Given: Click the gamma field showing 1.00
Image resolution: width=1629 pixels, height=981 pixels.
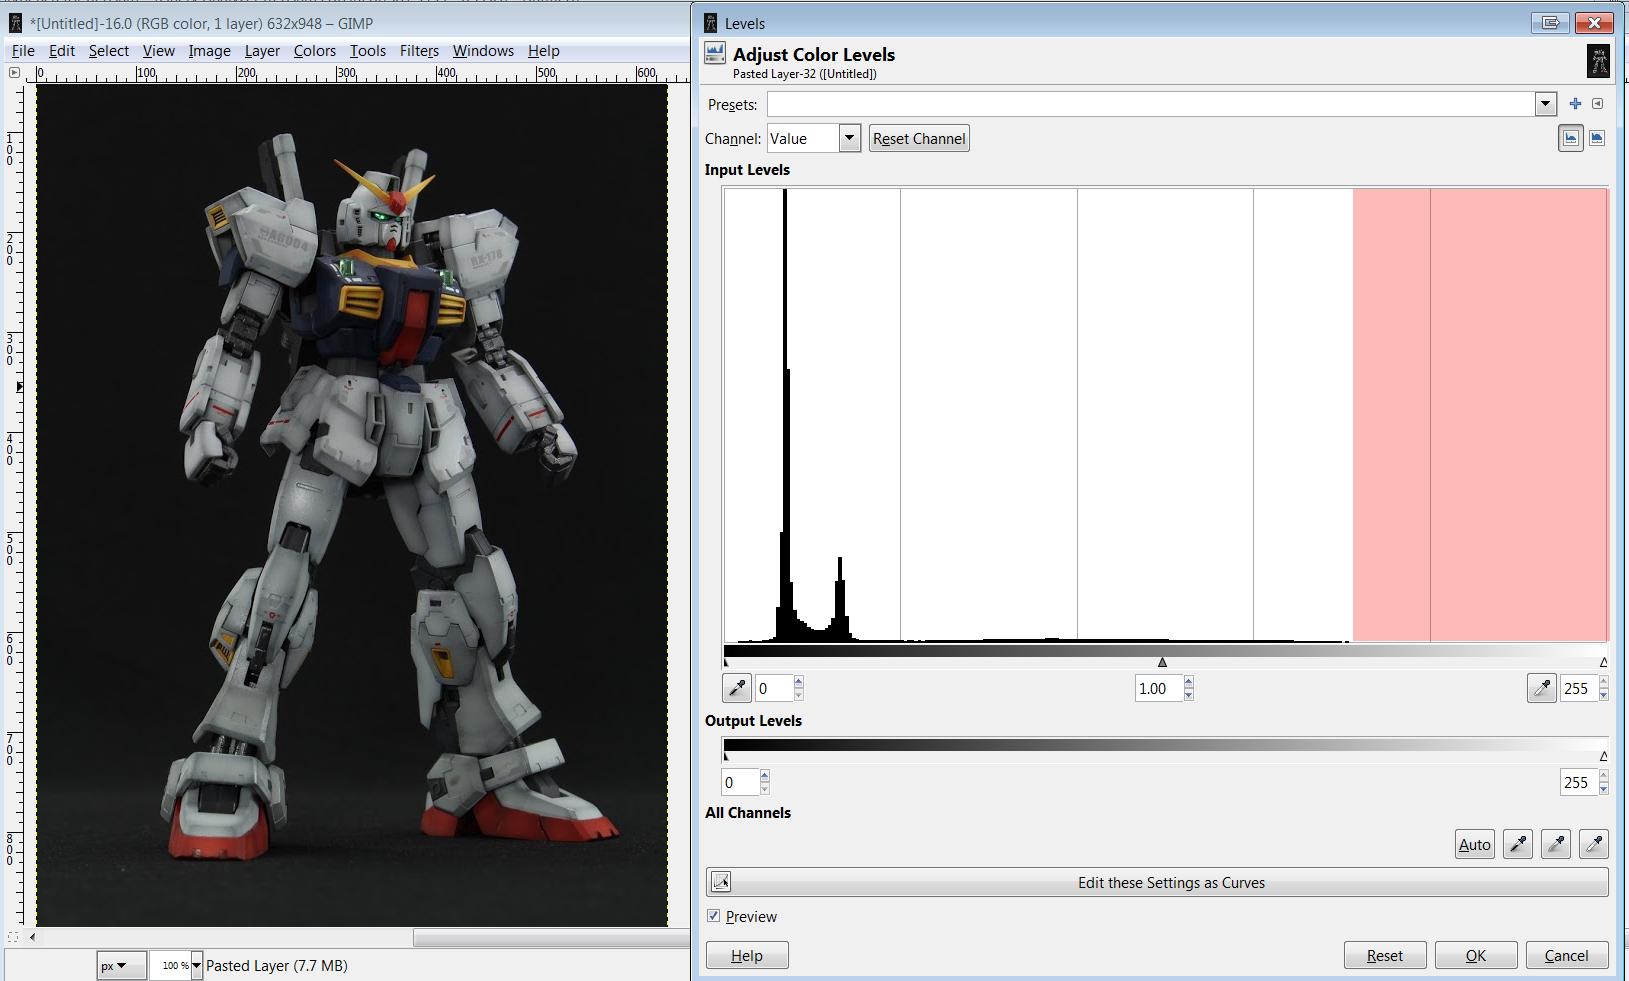Looking at the screenshot, I should [x=1159, y=688].
